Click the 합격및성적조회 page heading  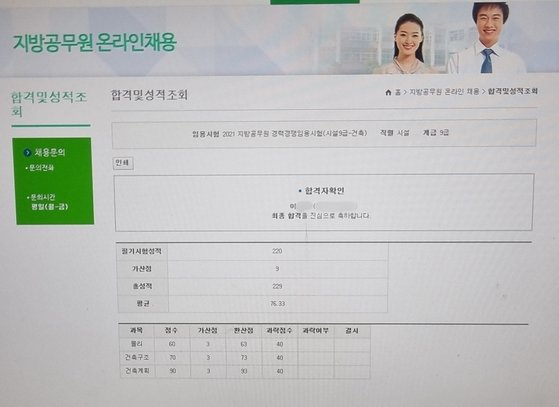coord(149,95)
